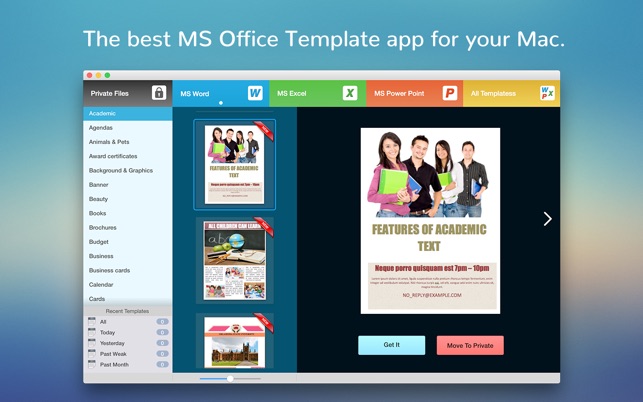Select the Banner category
This screenshot has width=643, height=402.
coord(128,185)
